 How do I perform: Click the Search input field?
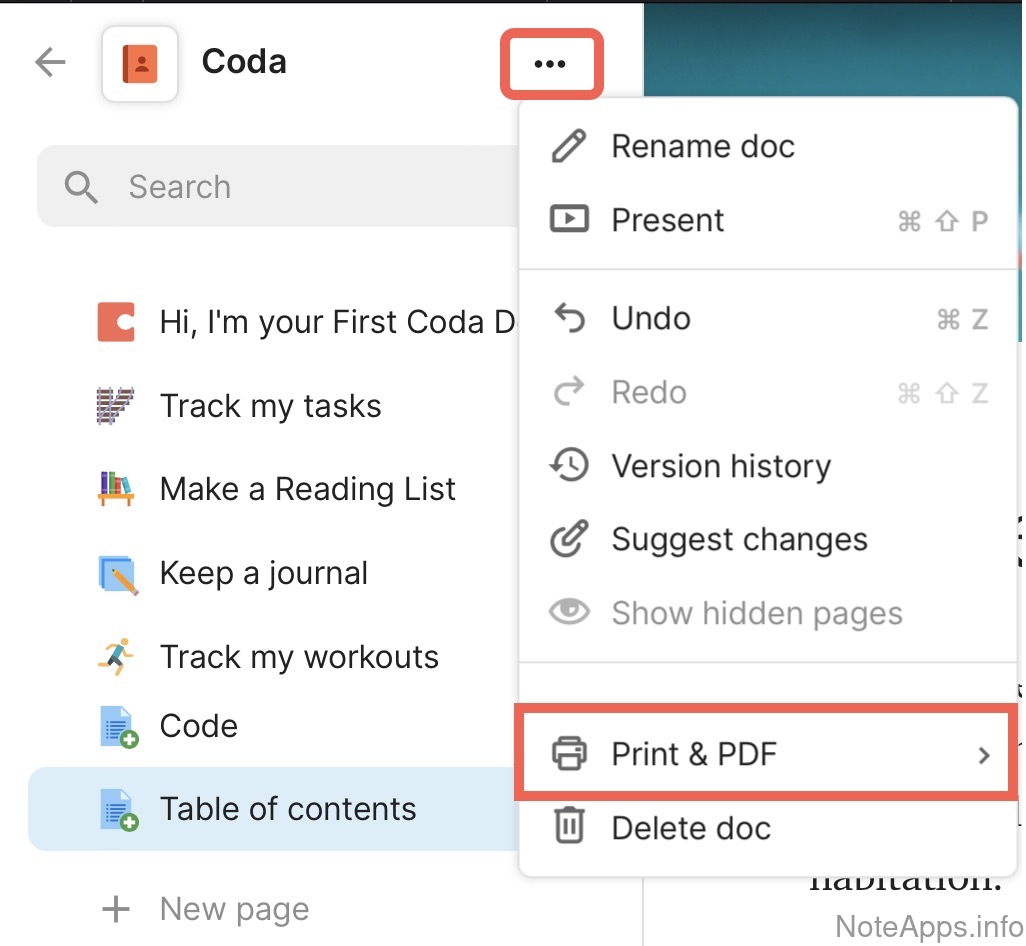click(x=300, y=187)
